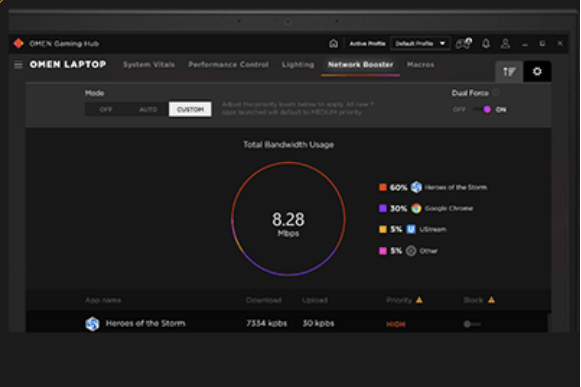Click the Google Chrome legend icon

(x=416, y=208)
